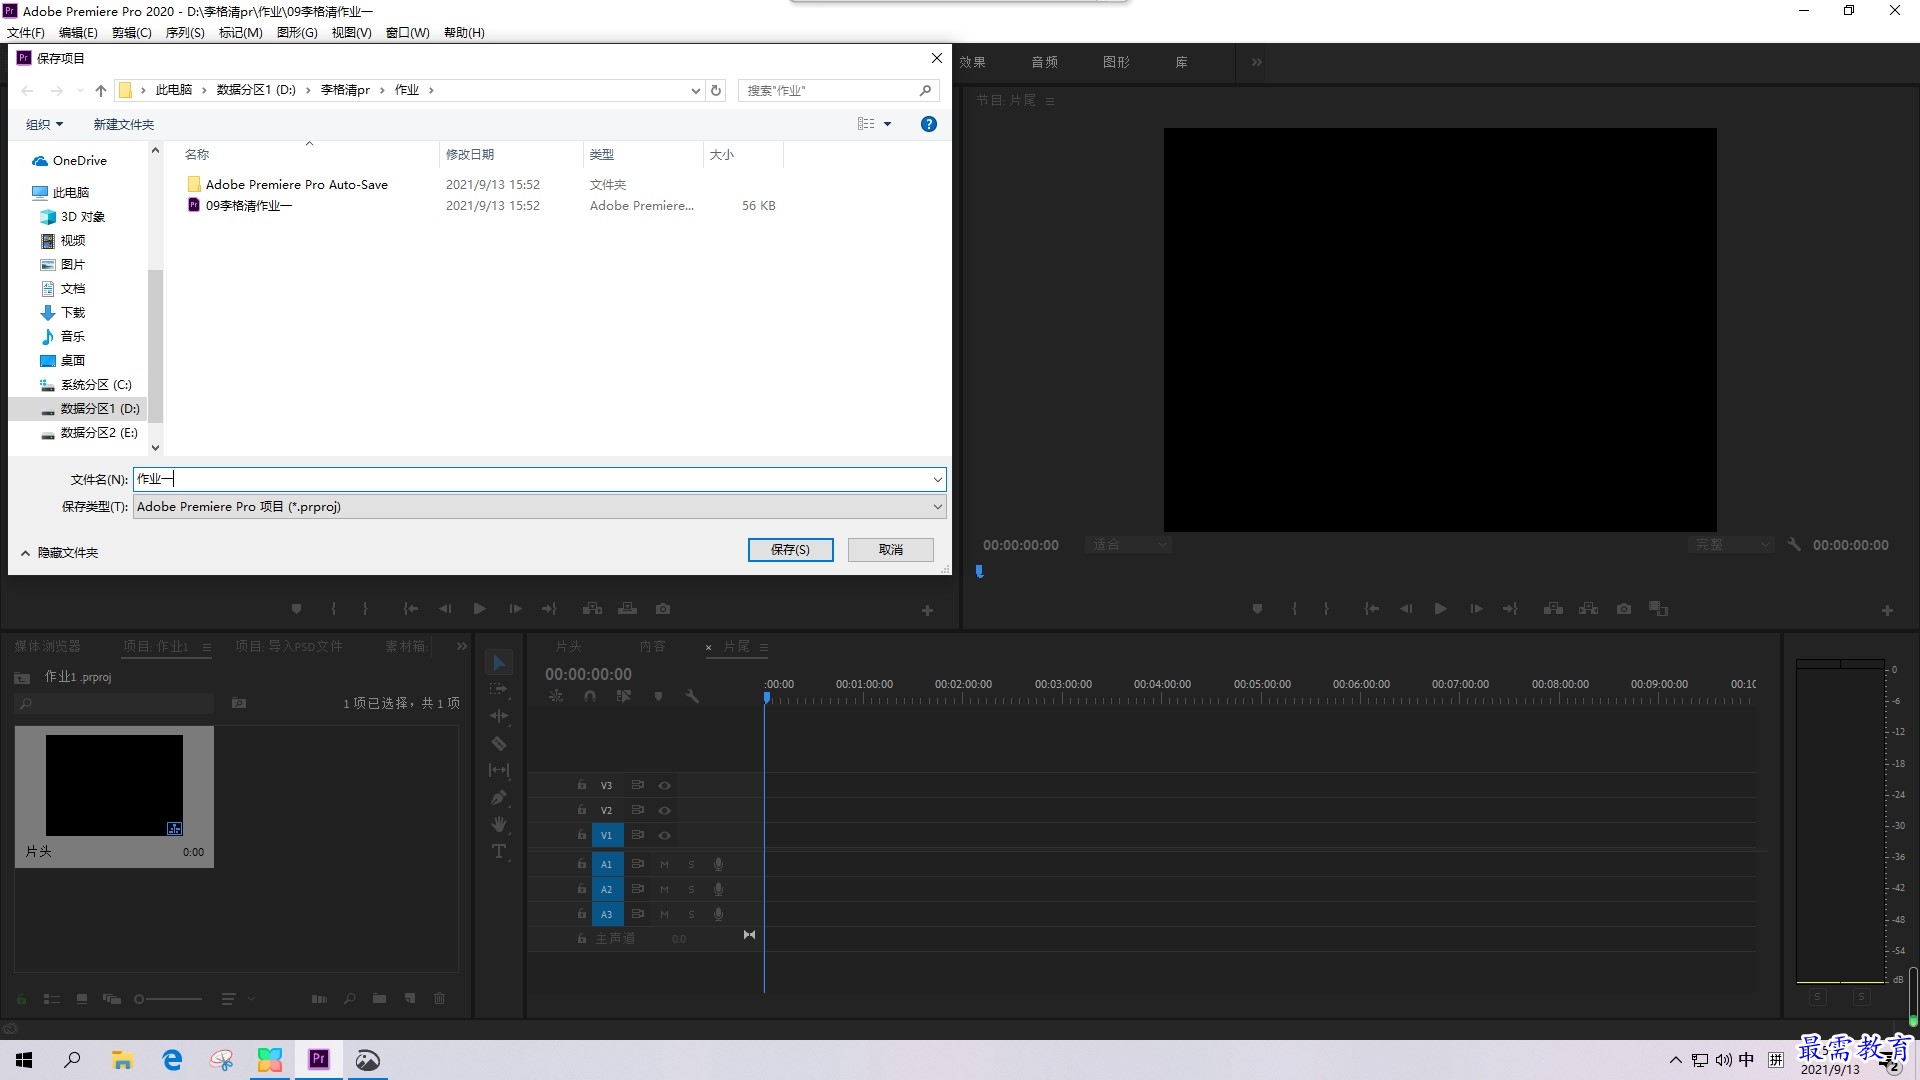Go up one folder level in dialog
This screenshot has height=1080, width=1920.
point(100,90)
